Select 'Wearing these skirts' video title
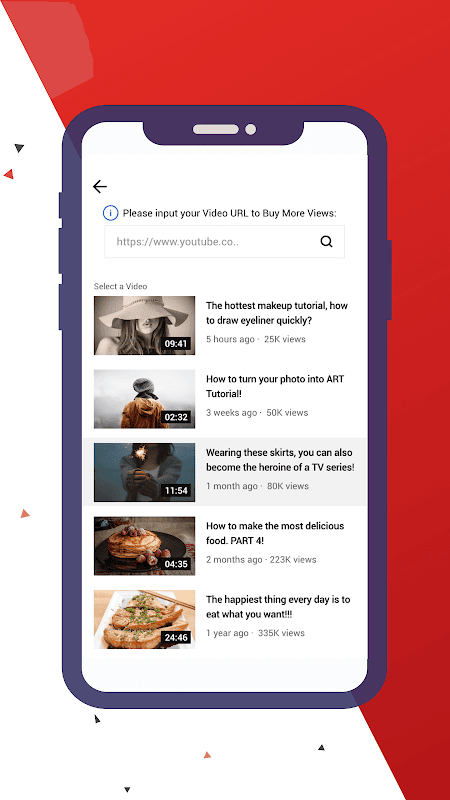 280,460
